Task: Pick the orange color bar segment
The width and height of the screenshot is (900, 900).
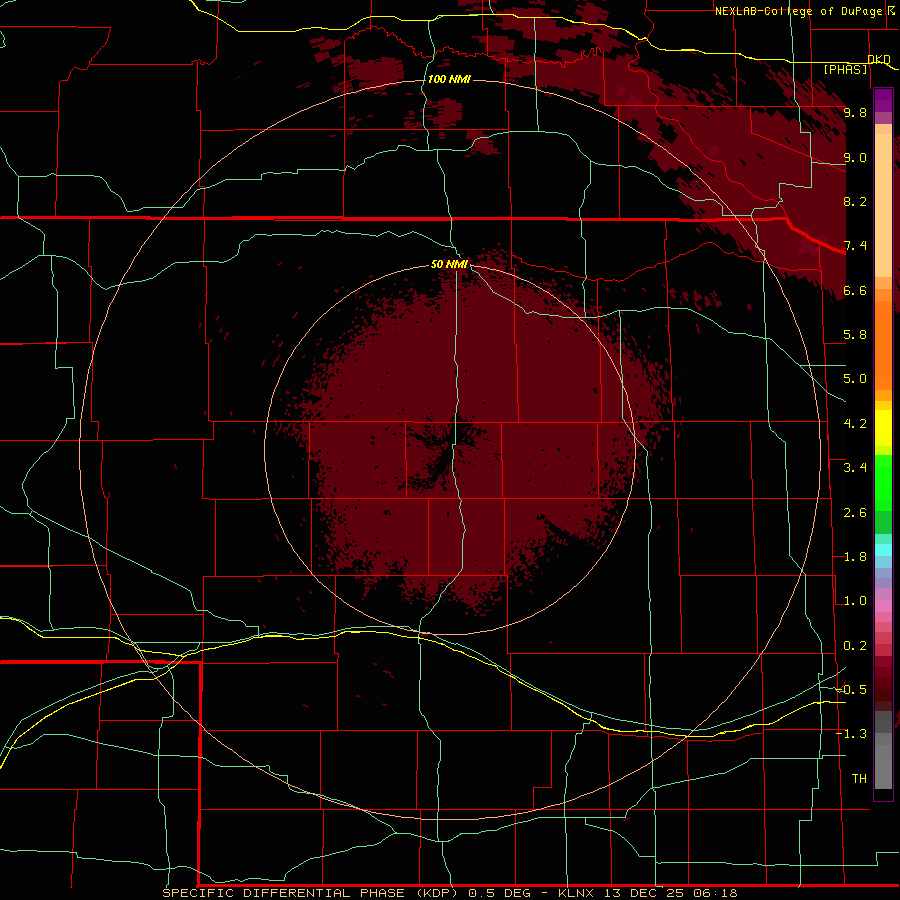Action: (x=883, y=344)
